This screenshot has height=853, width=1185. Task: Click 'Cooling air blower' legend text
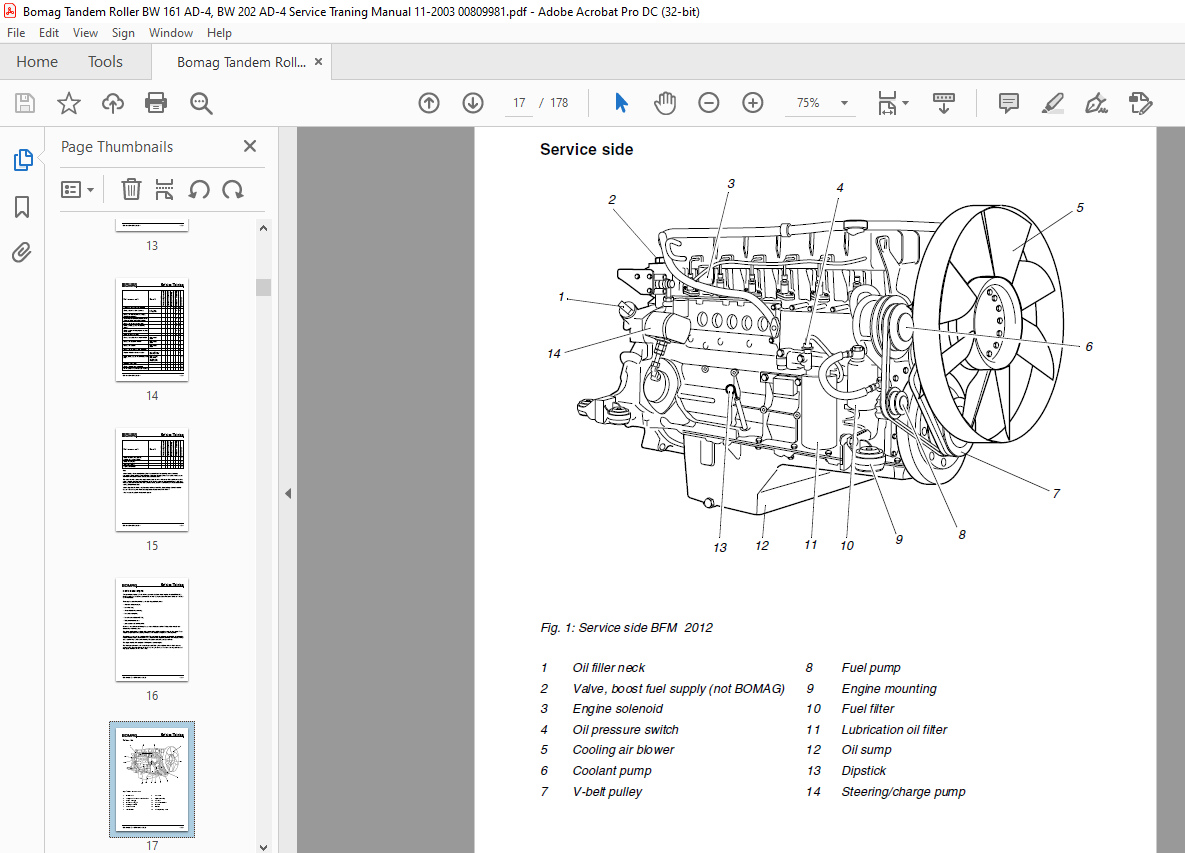tap(623, 750)
